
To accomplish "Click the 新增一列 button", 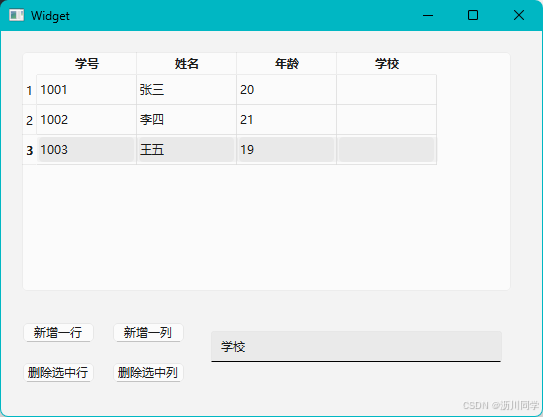I will coord(148,332).
